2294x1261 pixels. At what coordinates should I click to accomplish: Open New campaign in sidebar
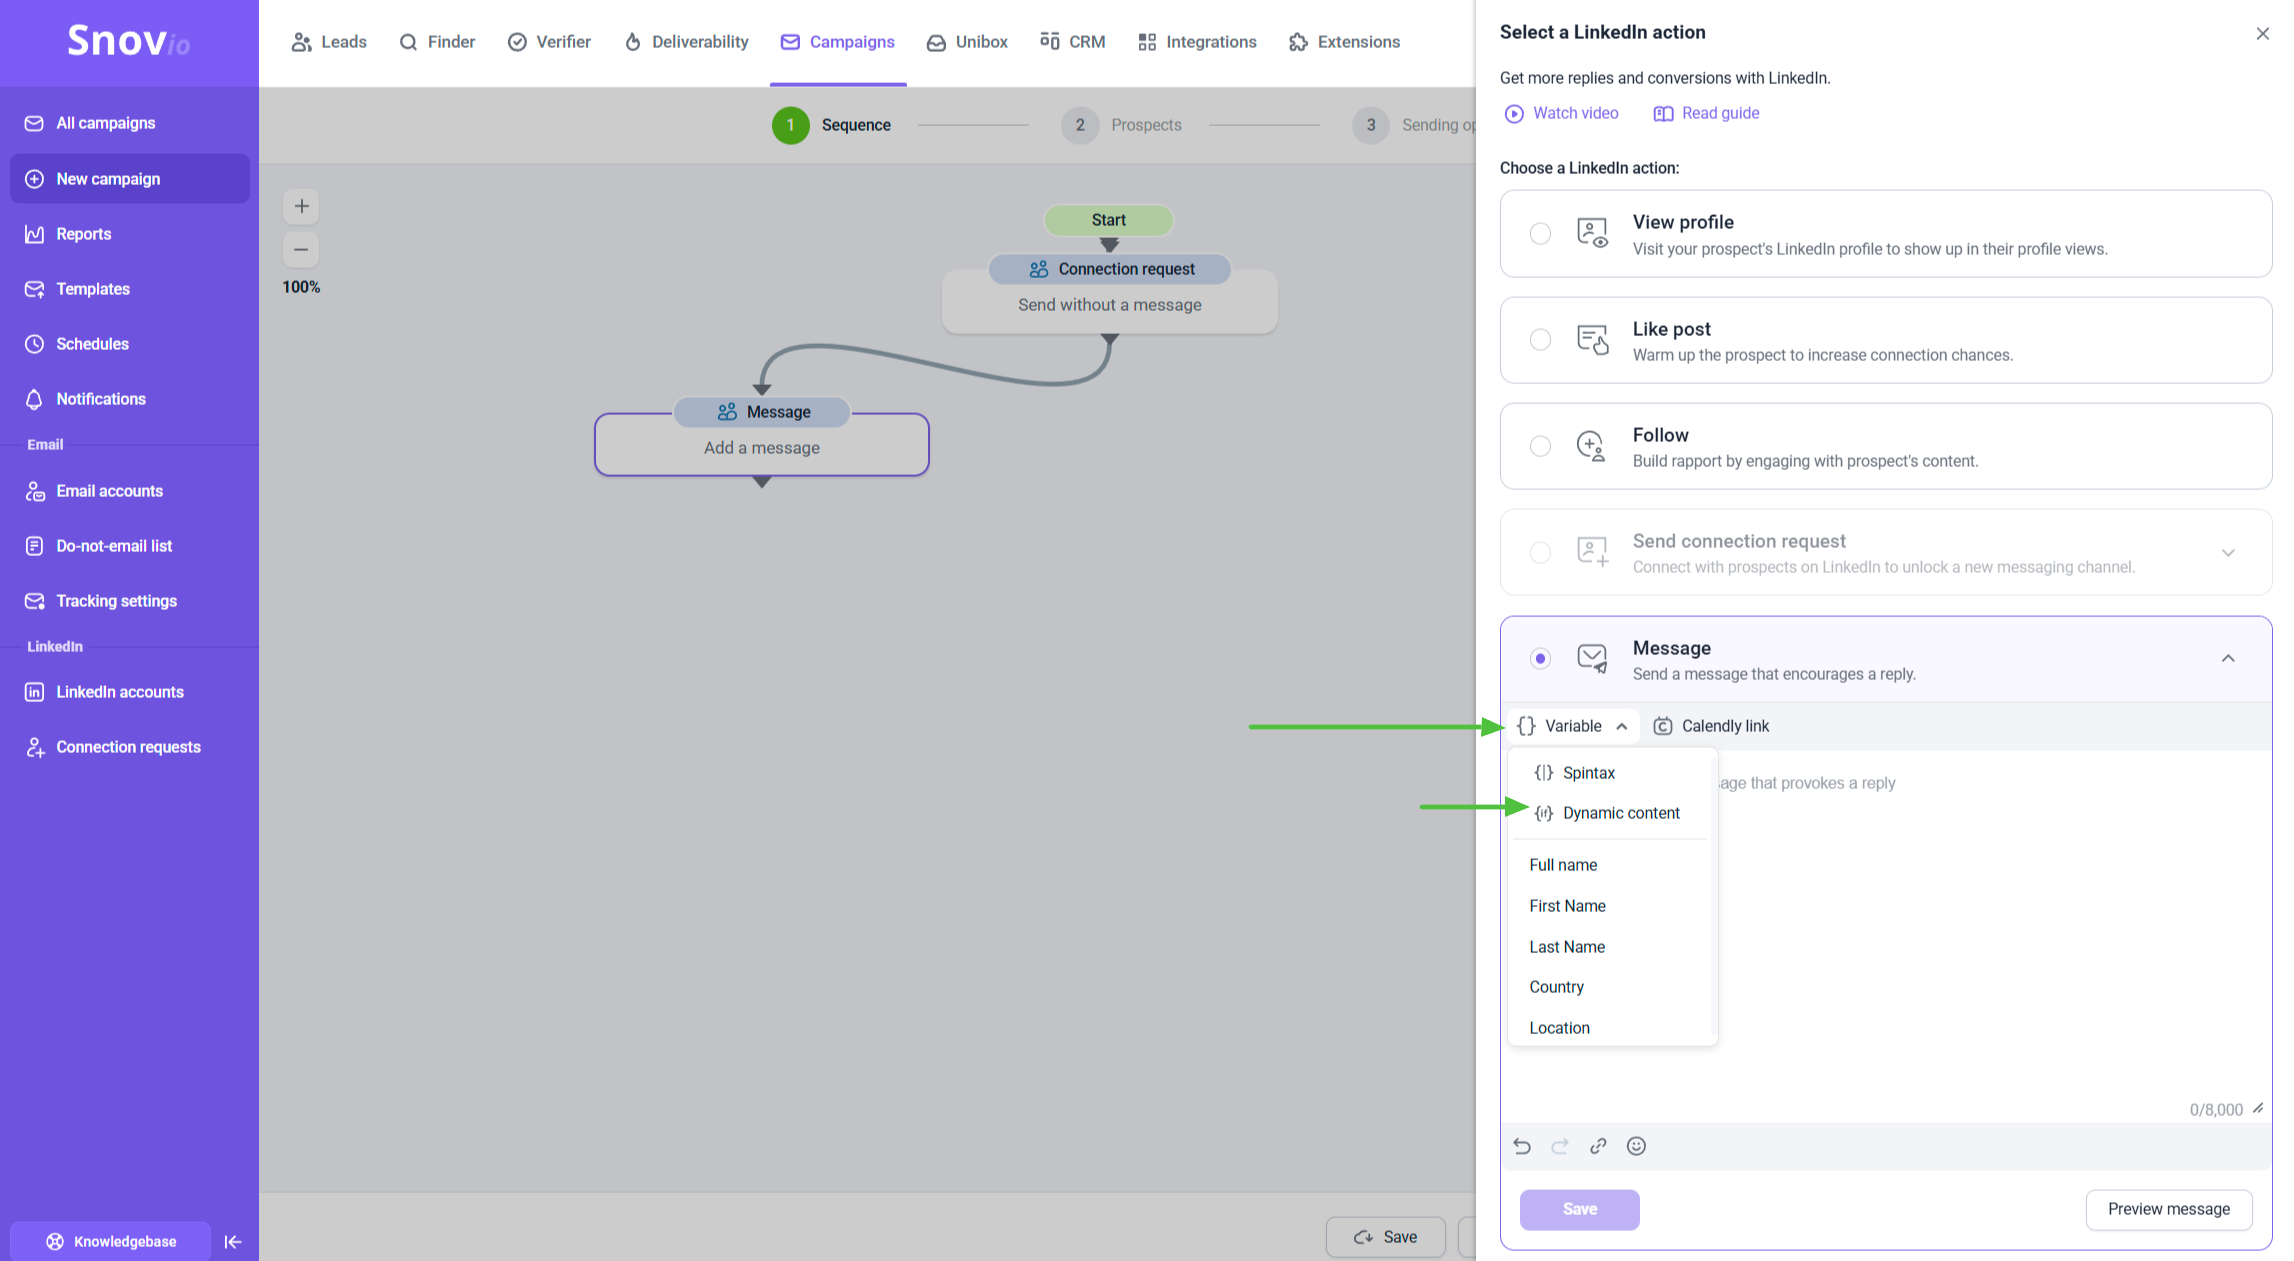pyautogui.click(x=130, y=179)
